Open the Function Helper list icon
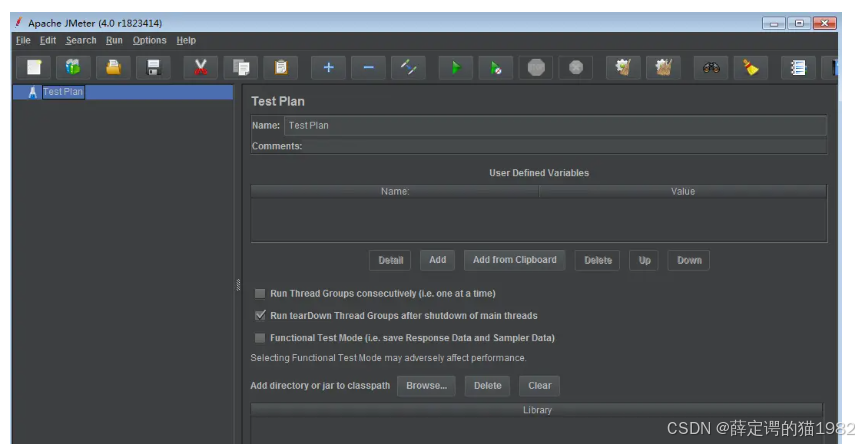 (x=798, y=67)
